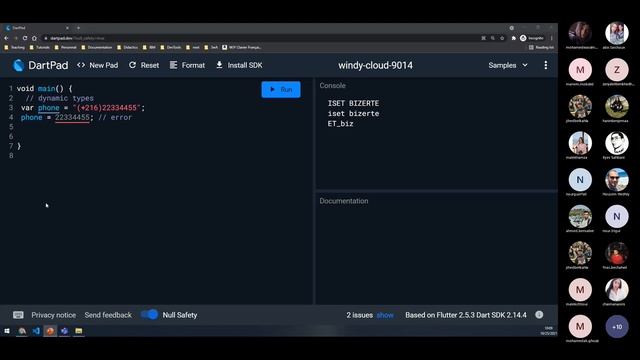This screenshot has width=640, height=360.
Task: Close the DartPad browser tab
Action: tap(67, 28)
